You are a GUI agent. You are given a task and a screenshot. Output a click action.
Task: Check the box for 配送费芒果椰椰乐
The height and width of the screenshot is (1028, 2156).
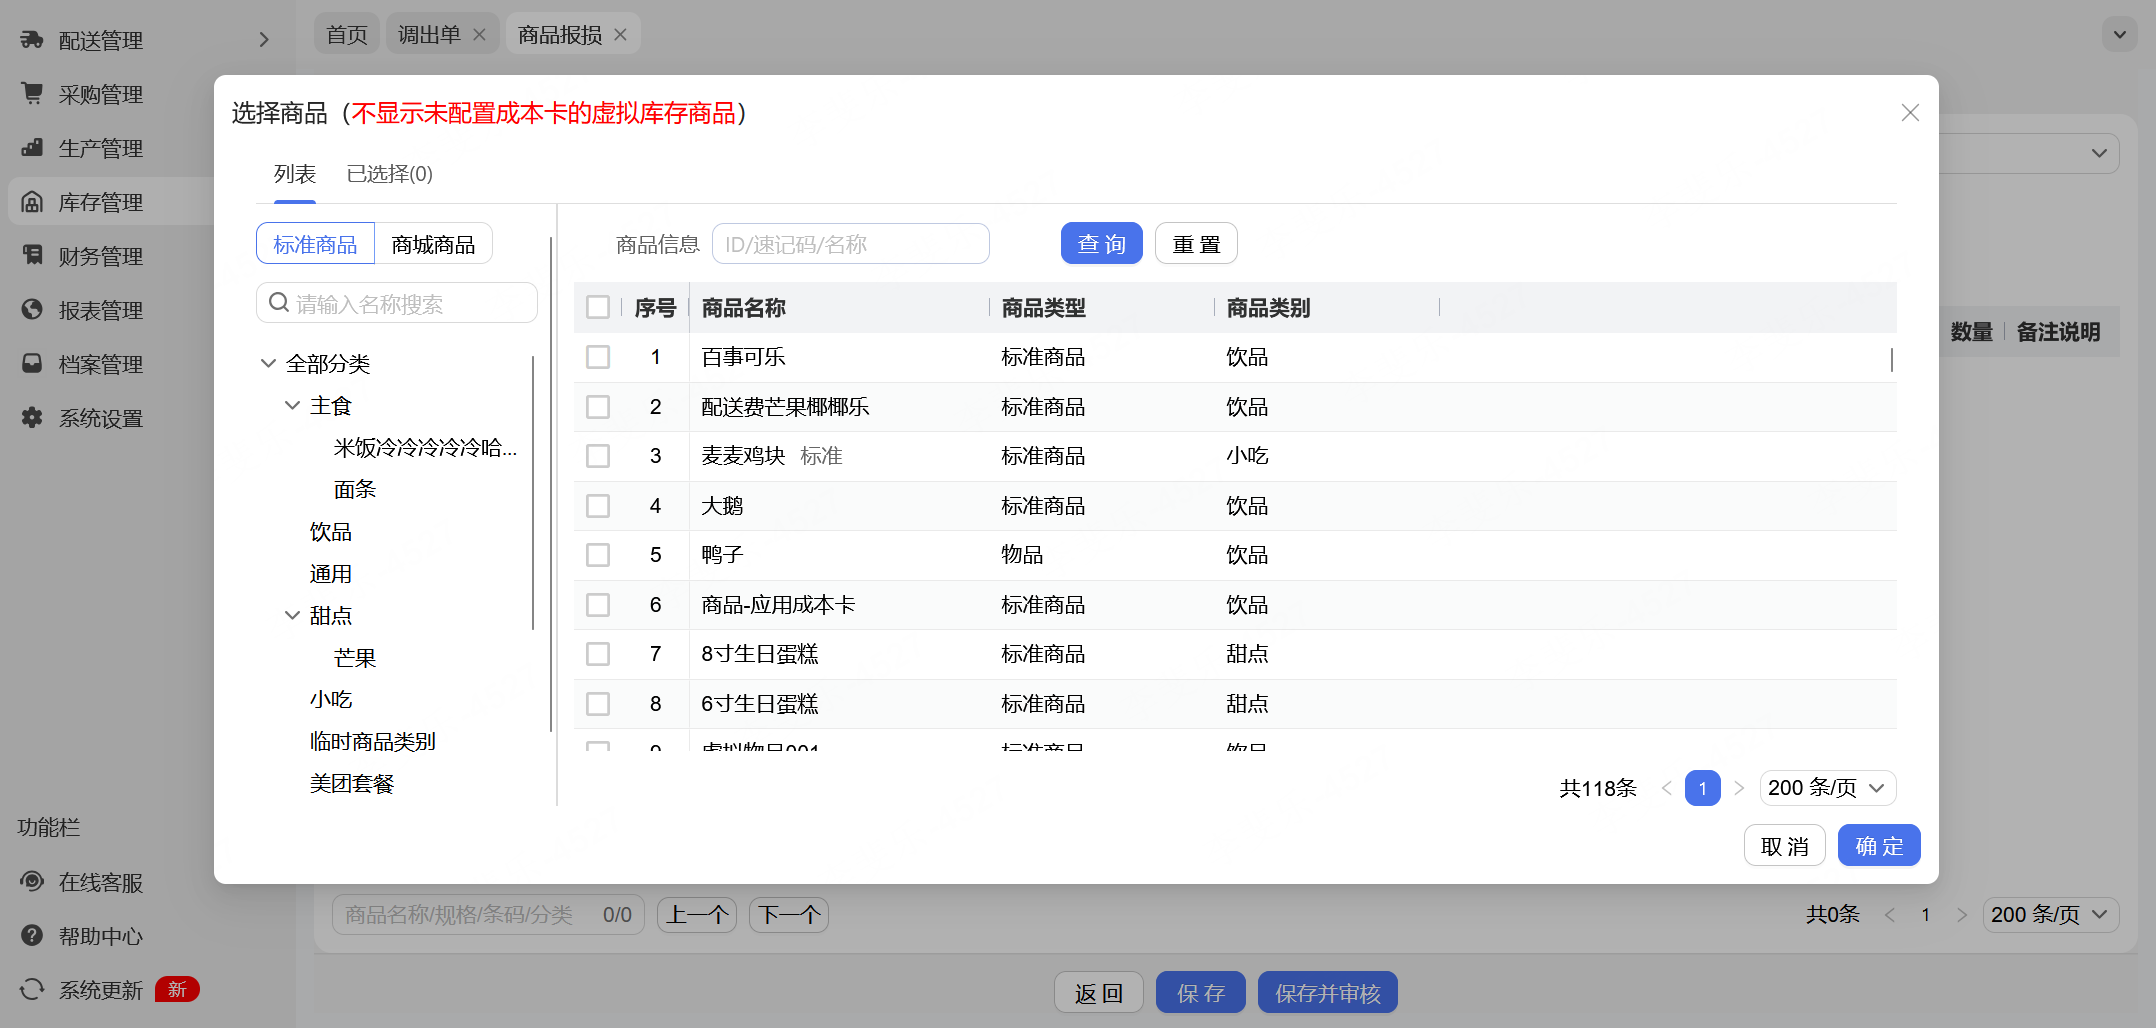click(x=598, y=407)
